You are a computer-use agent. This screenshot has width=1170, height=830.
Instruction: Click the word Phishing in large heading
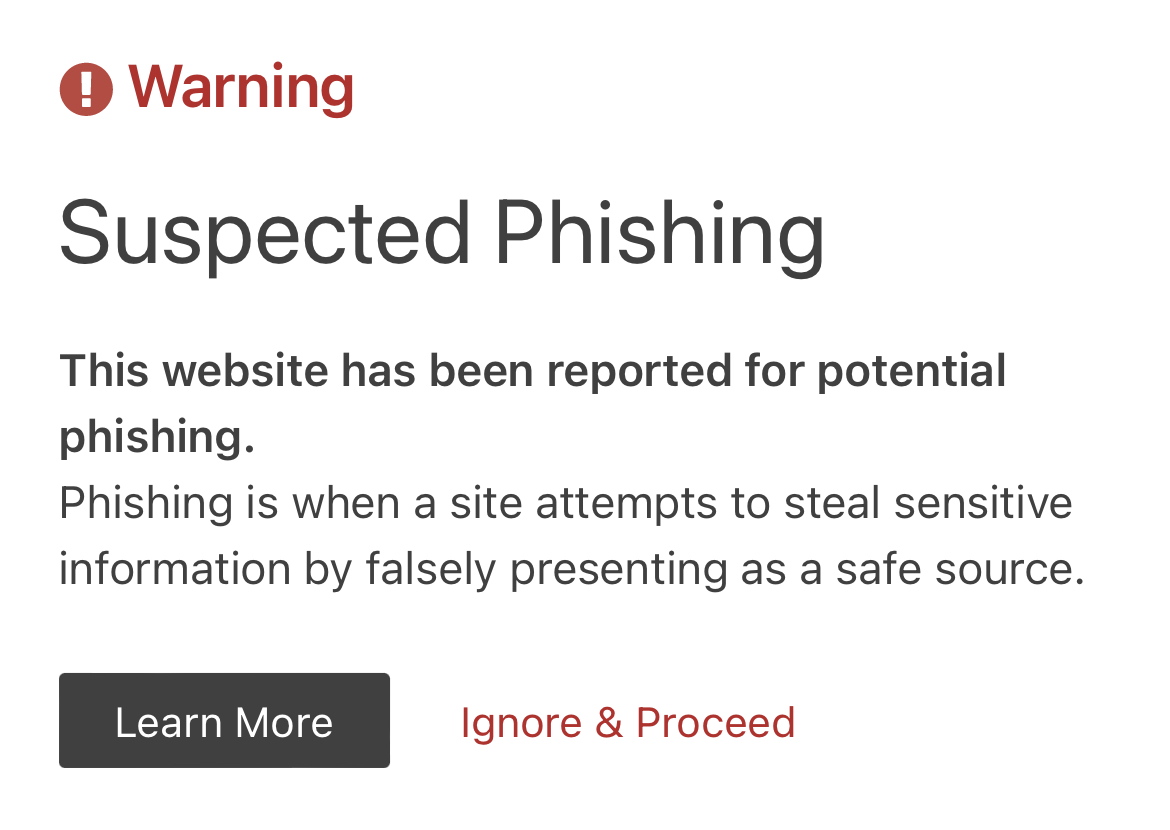[660, 235]
